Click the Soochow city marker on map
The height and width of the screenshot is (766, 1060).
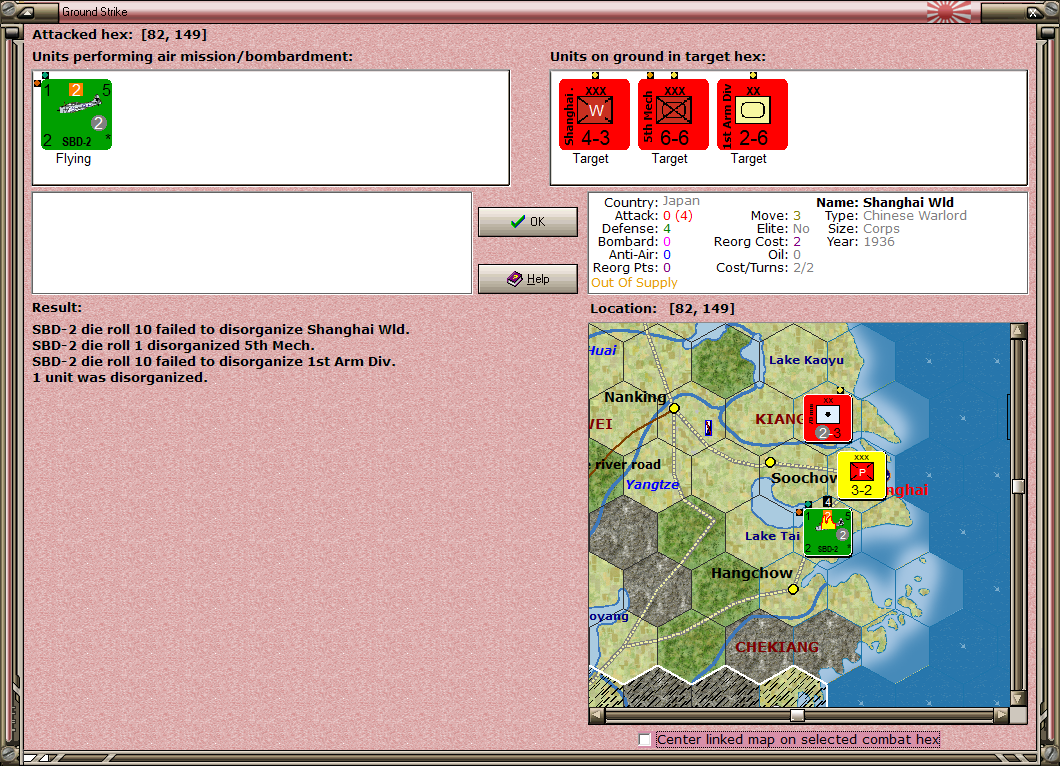[x=770, y=462]
